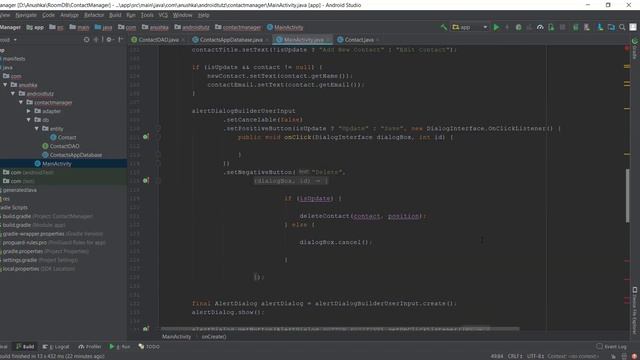Open the Refactor menu
Screen dimensions: 640x360
(x=94, y=15)
